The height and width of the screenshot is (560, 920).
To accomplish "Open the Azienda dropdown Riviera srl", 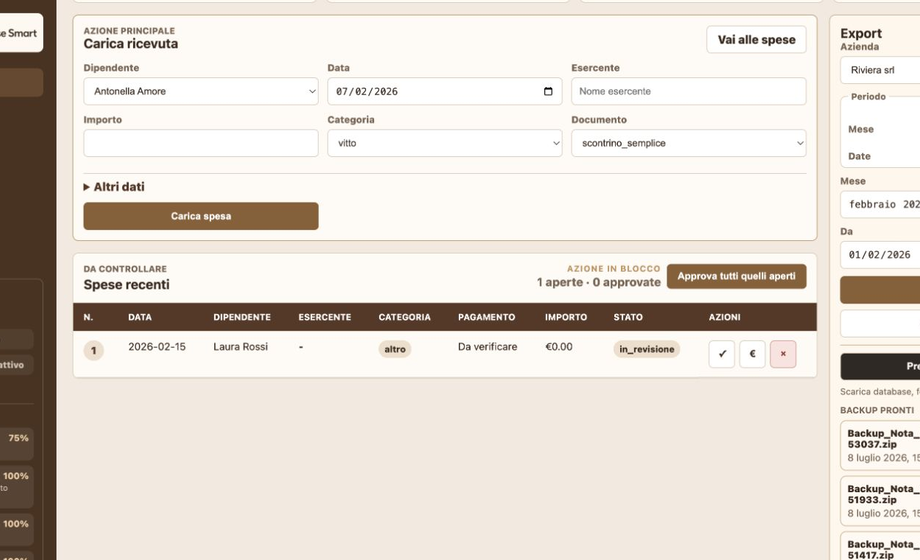I will [880, 70].
